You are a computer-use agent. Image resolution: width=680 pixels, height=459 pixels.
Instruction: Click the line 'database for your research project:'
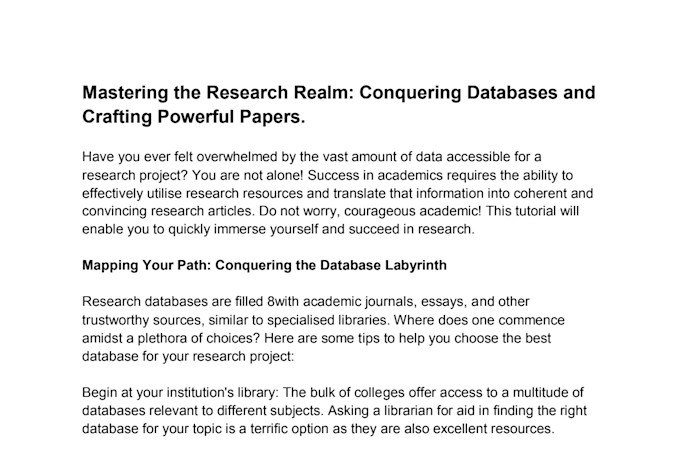188,357
